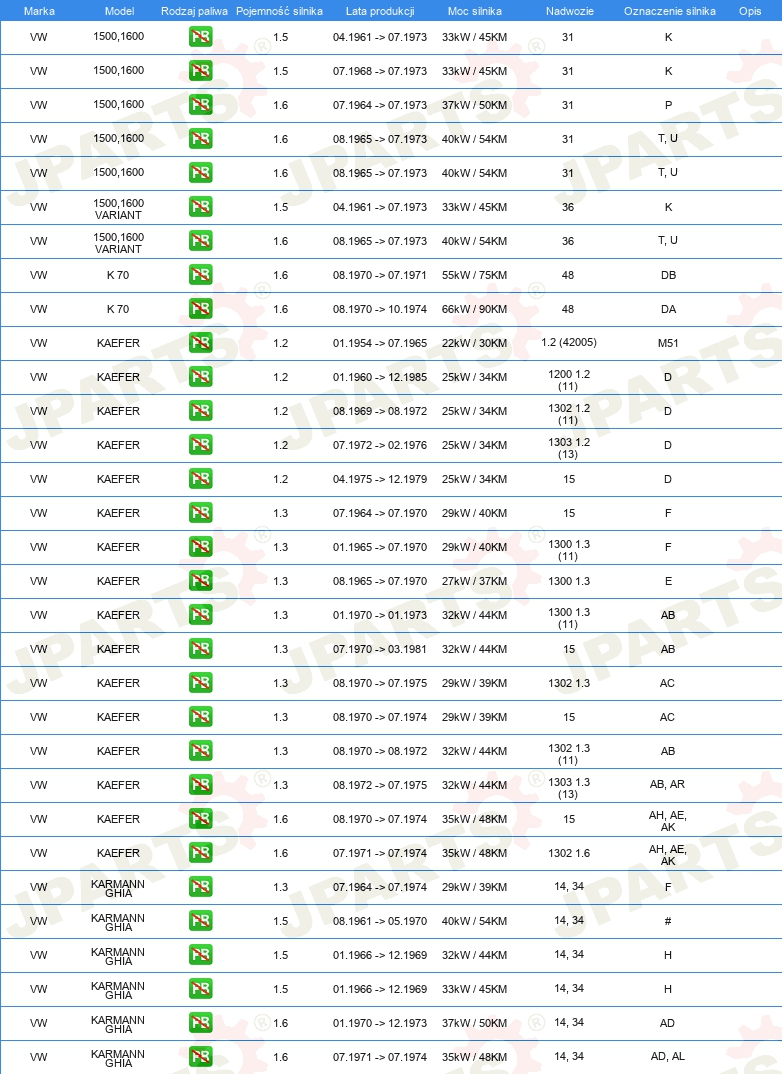
Task: Click fuel icon in KAEFER 1303 1.2 (13) row
Action: point(201,445)
